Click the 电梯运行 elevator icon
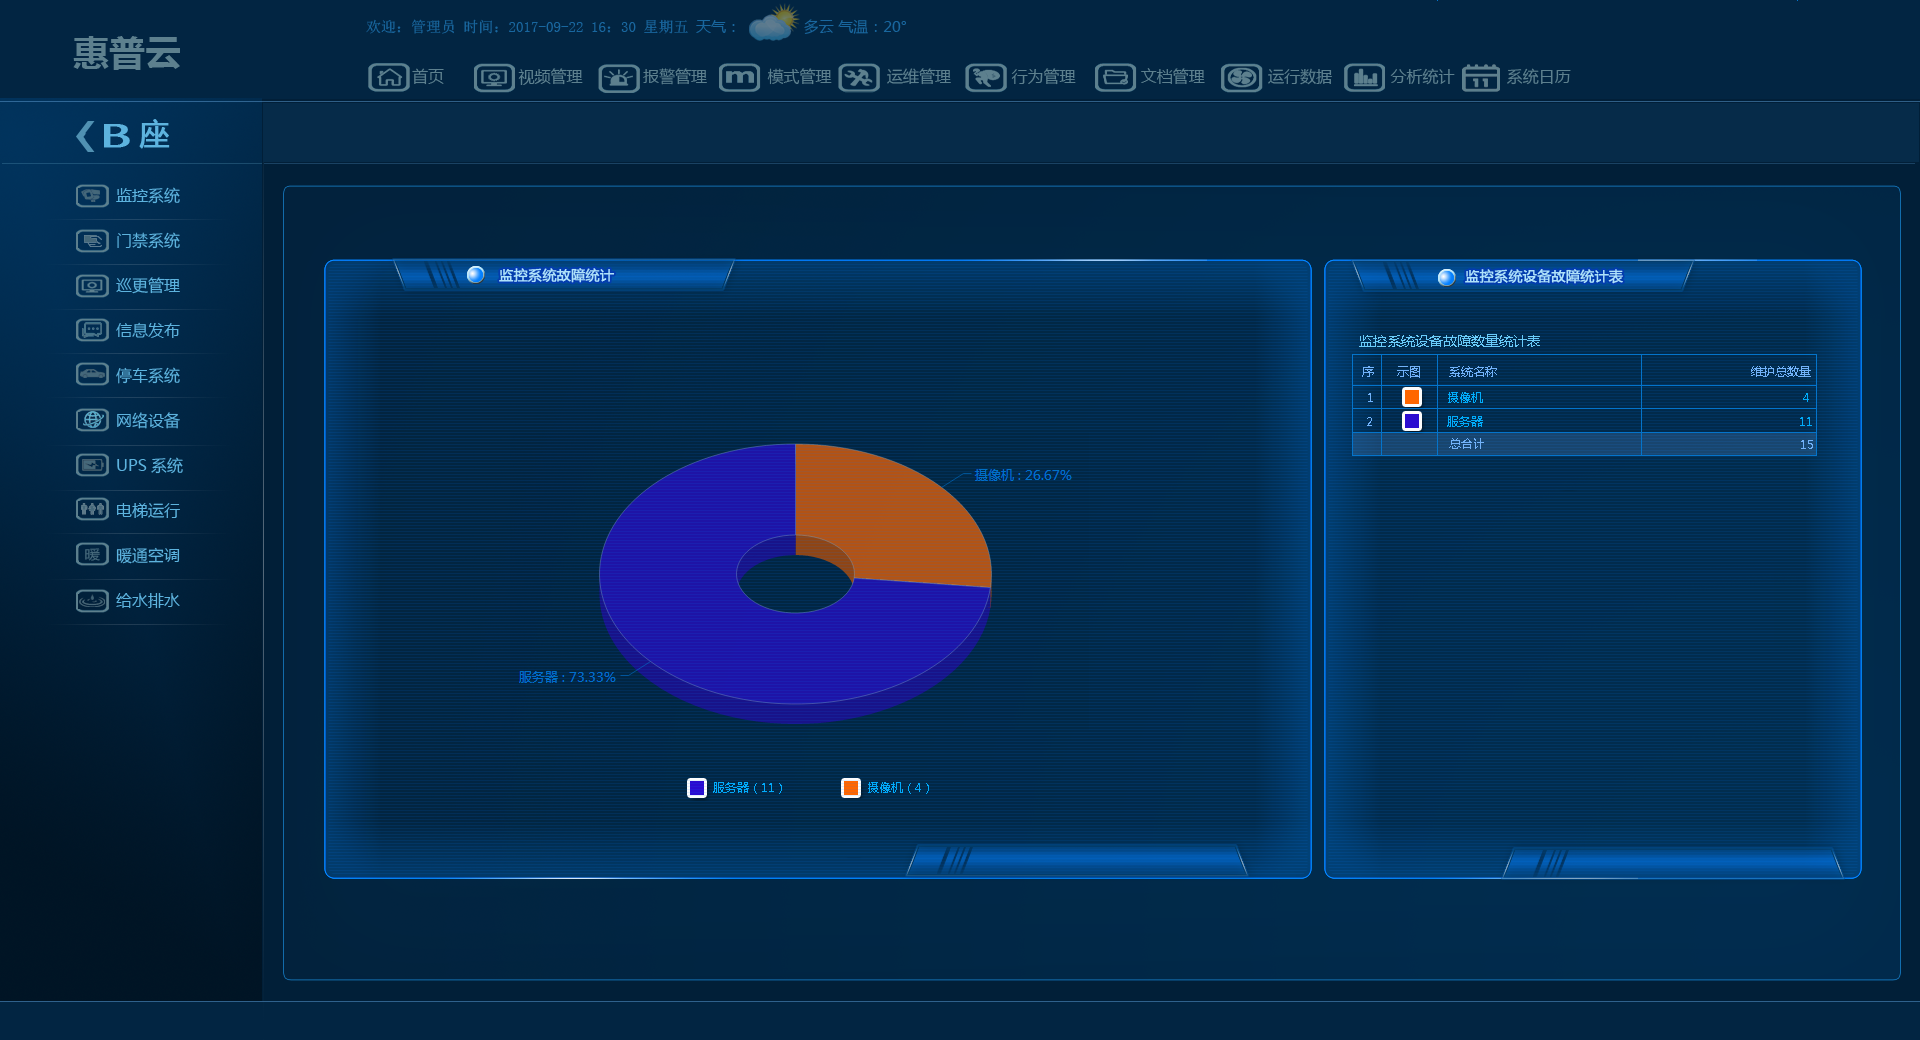The height and width of the screenshot is (1040, 1920). tap(92, 510)
